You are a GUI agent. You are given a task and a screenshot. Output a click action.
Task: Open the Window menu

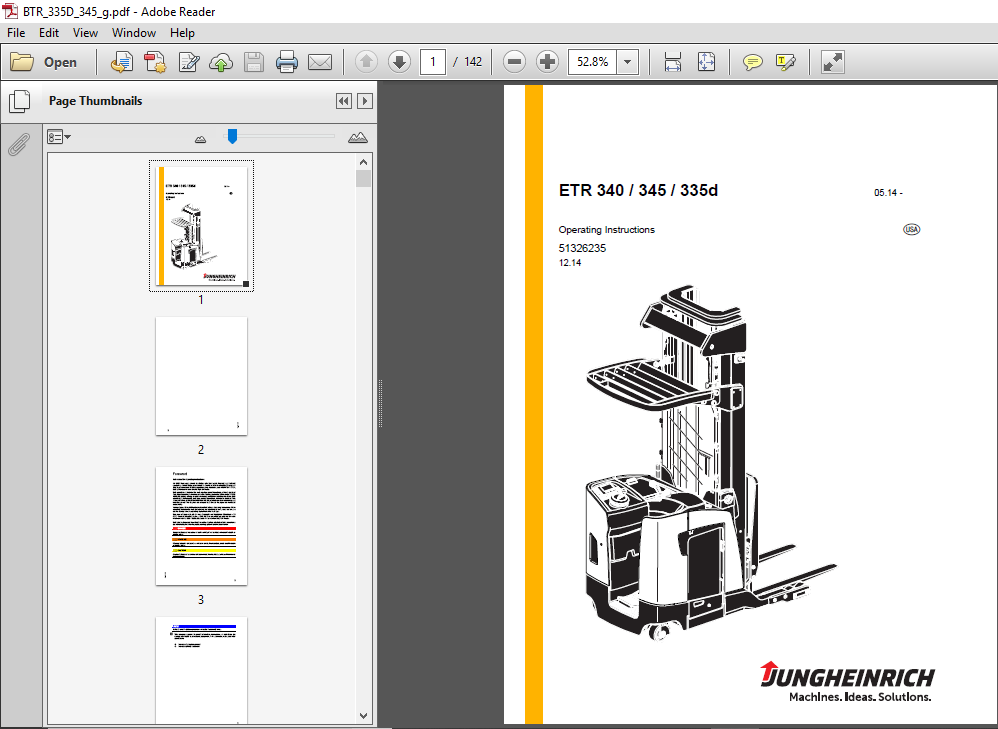coord(134,32)
